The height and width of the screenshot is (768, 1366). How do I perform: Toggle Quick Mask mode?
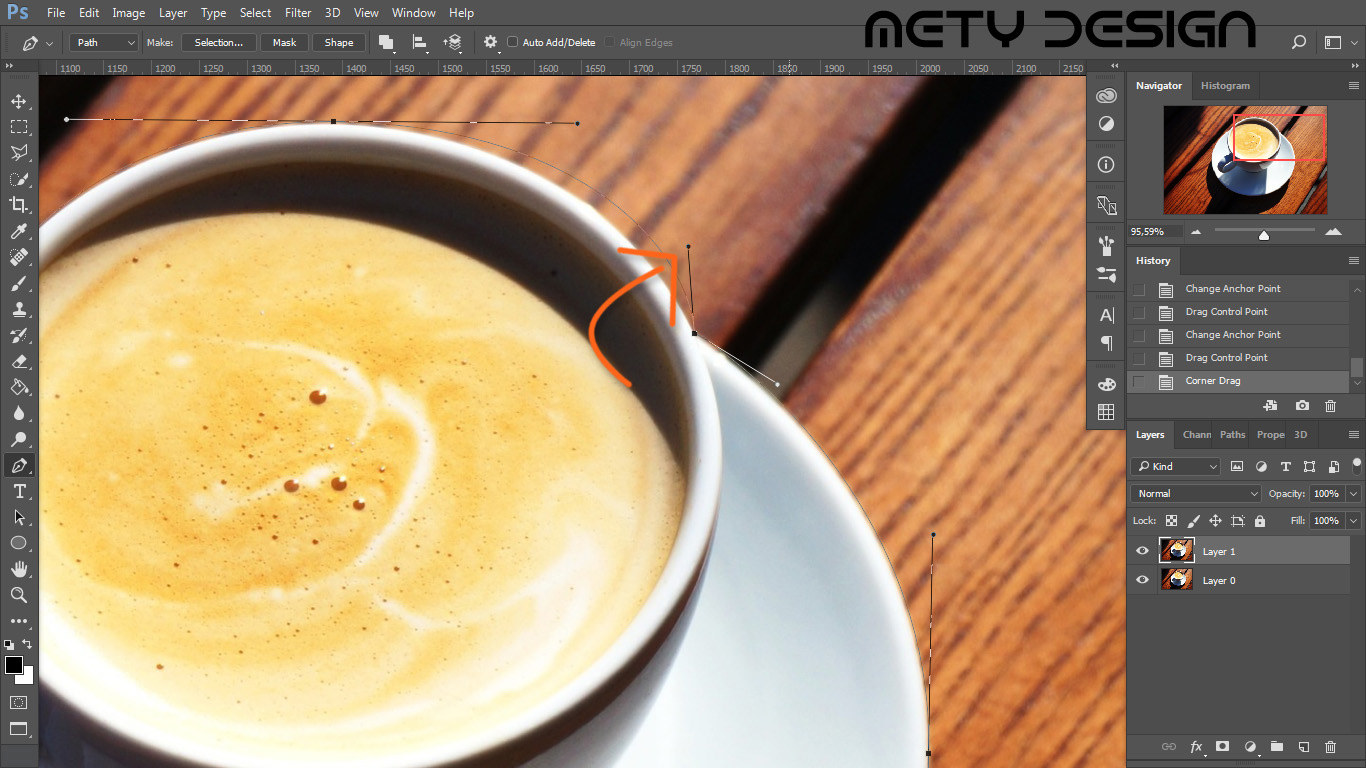tap(18, 702)
